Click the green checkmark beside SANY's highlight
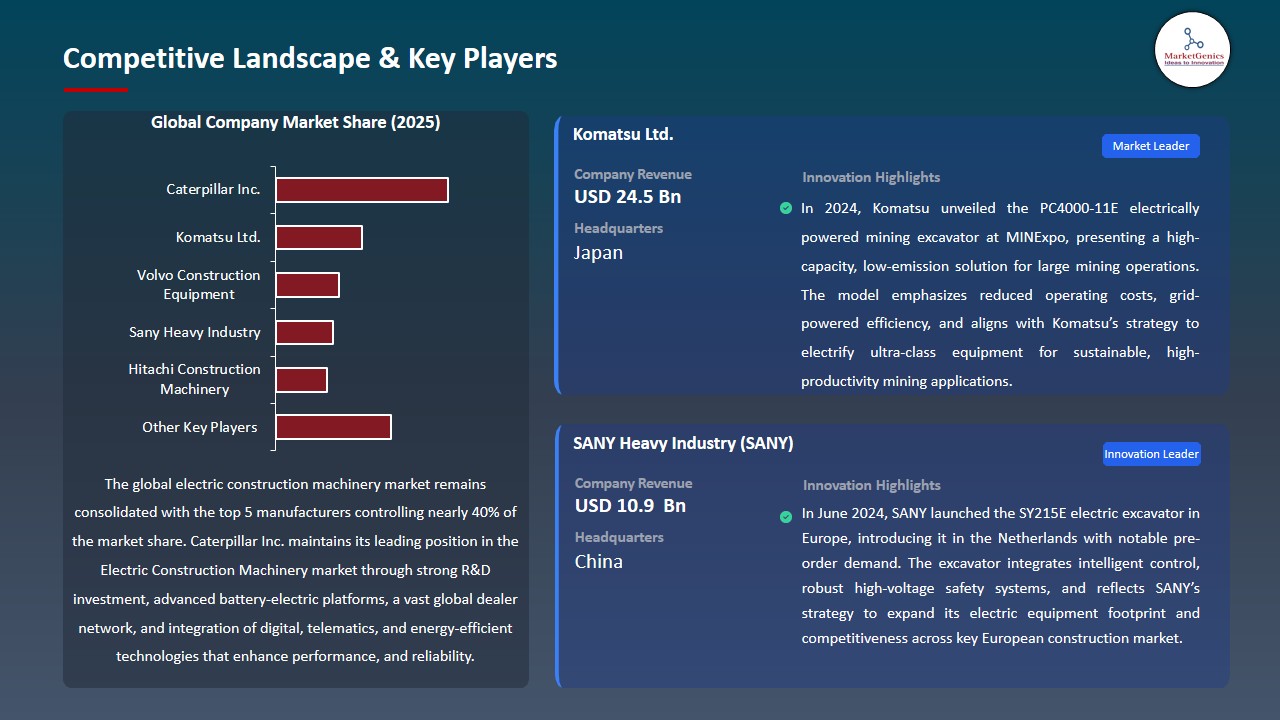Image resolution: width=1280 pixels, height=720 pixels. click(x=786, y=516)
